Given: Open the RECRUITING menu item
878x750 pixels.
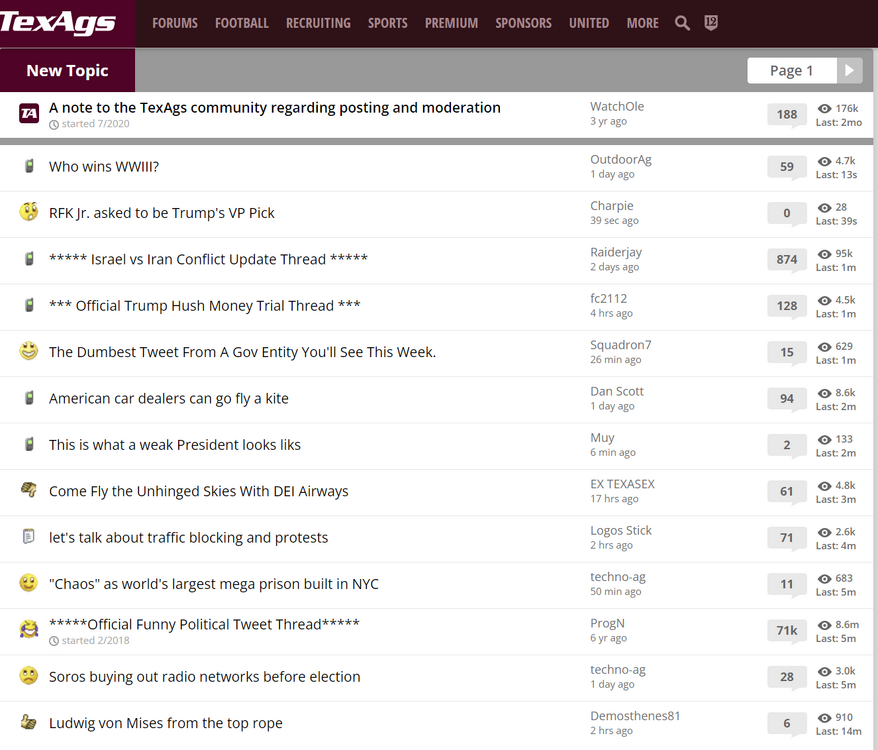Looking at the screenshot, I should [x=318, y=23].
